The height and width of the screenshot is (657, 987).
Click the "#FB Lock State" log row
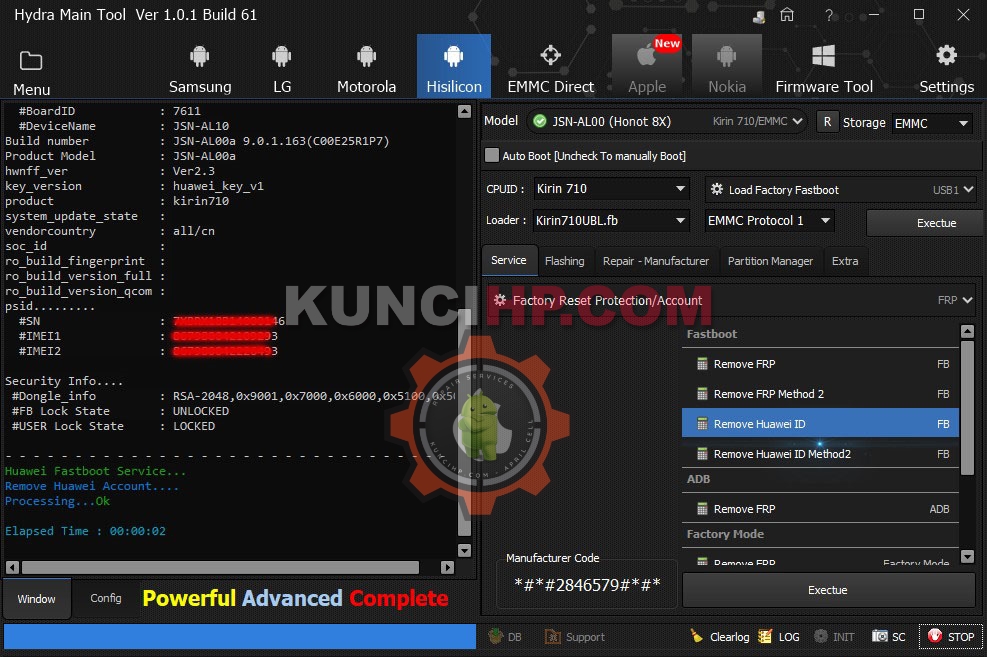[x=120, y=411]
